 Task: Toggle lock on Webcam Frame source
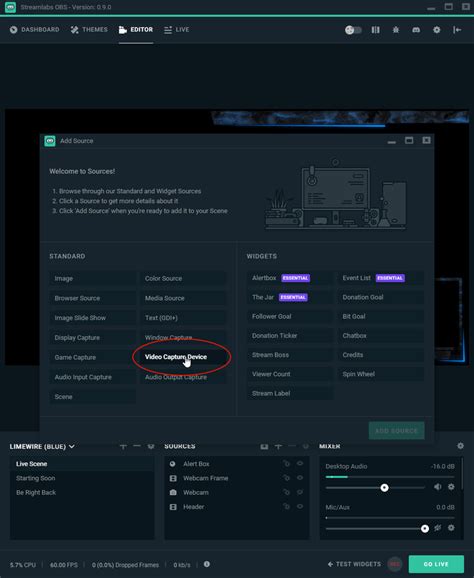(x=286, y=478)
